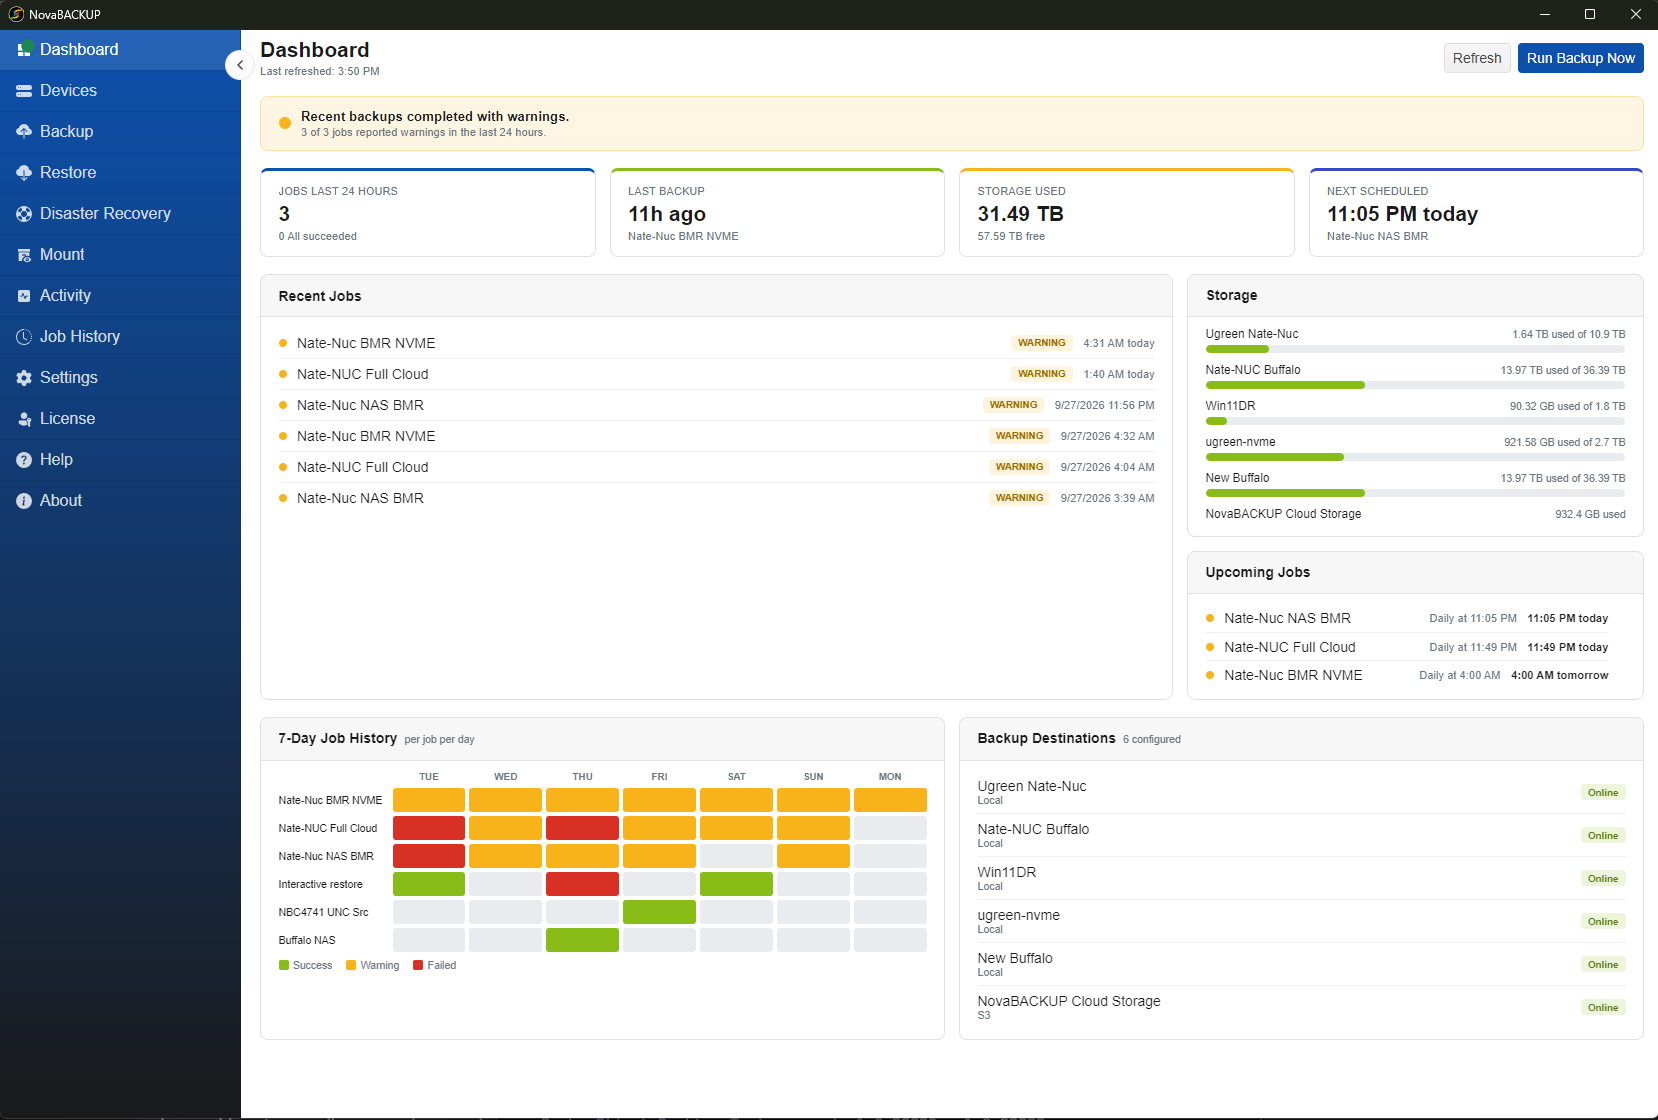Click Online badge for New Buffalo destination

pyautogui.click(x=1603, y=965)
